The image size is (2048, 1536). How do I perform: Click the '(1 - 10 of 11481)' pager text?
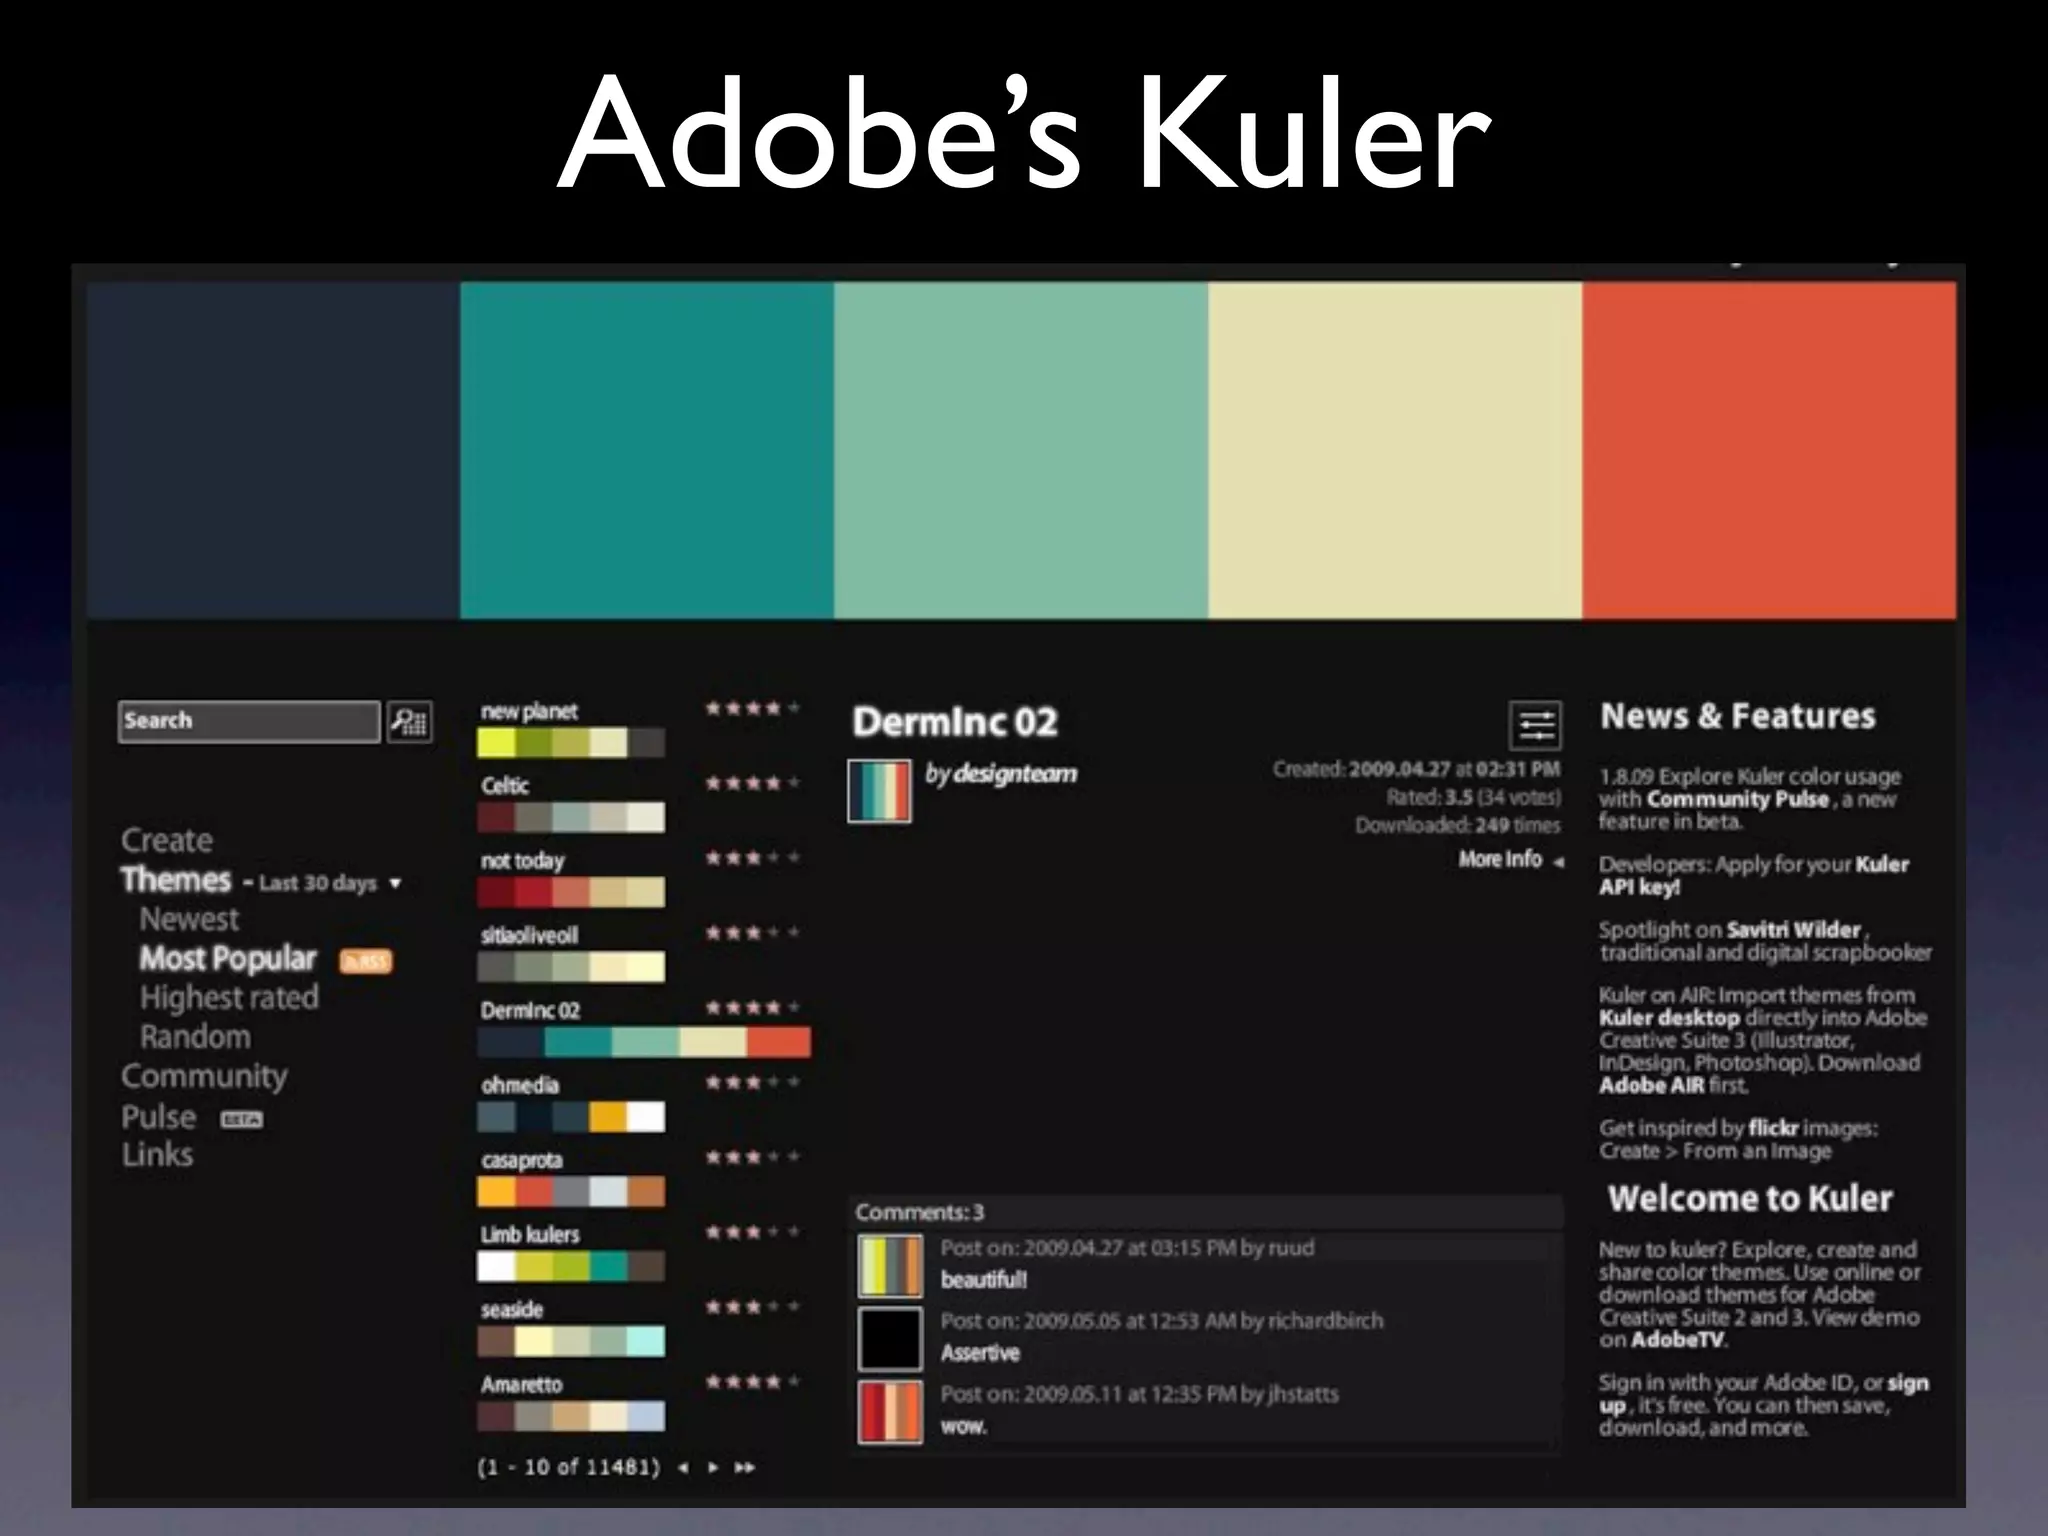click(569, 1467)
